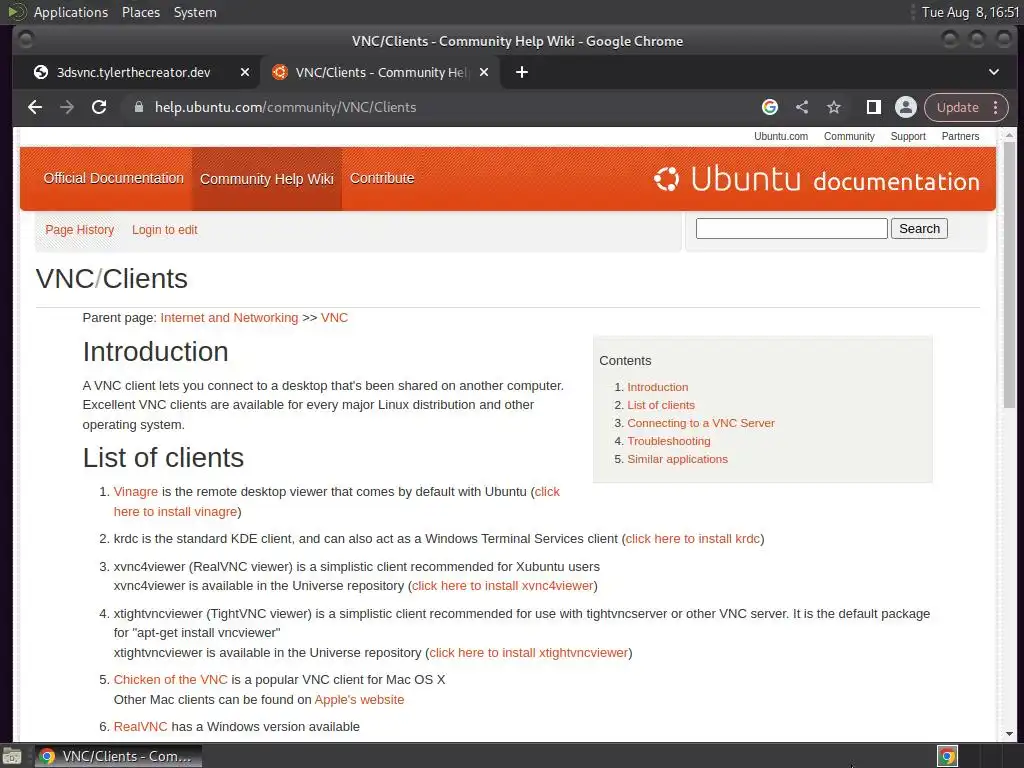Click the scrollbar up arrow
Screen dimensions: 1024x768
pos(1010,135)
